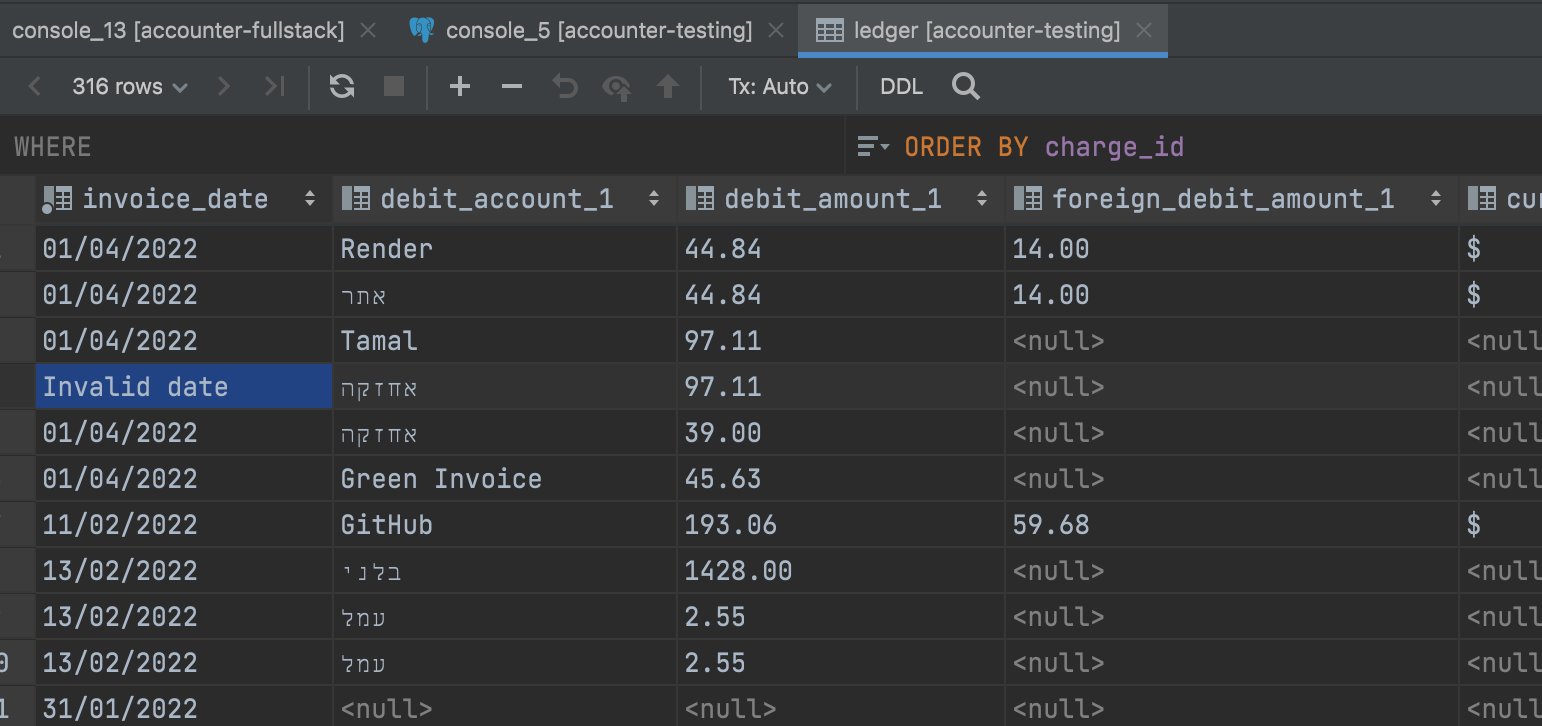Select the $ currency cell in GitHub row
1542x726 pixels.
[1501, 525]
